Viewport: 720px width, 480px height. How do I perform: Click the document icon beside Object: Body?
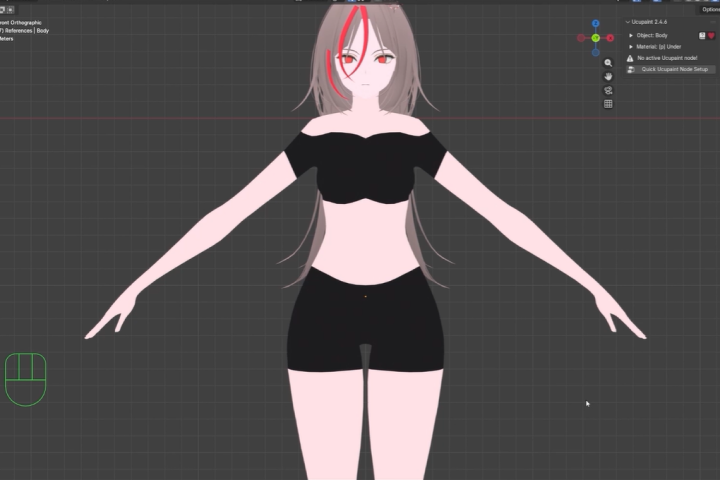pyautogui.click(x=702, y=35)
